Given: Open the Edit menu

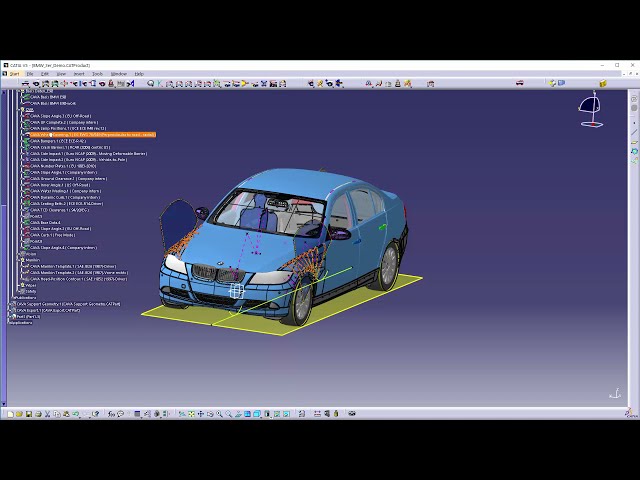Looking at the screenshot, I should 45,74.
